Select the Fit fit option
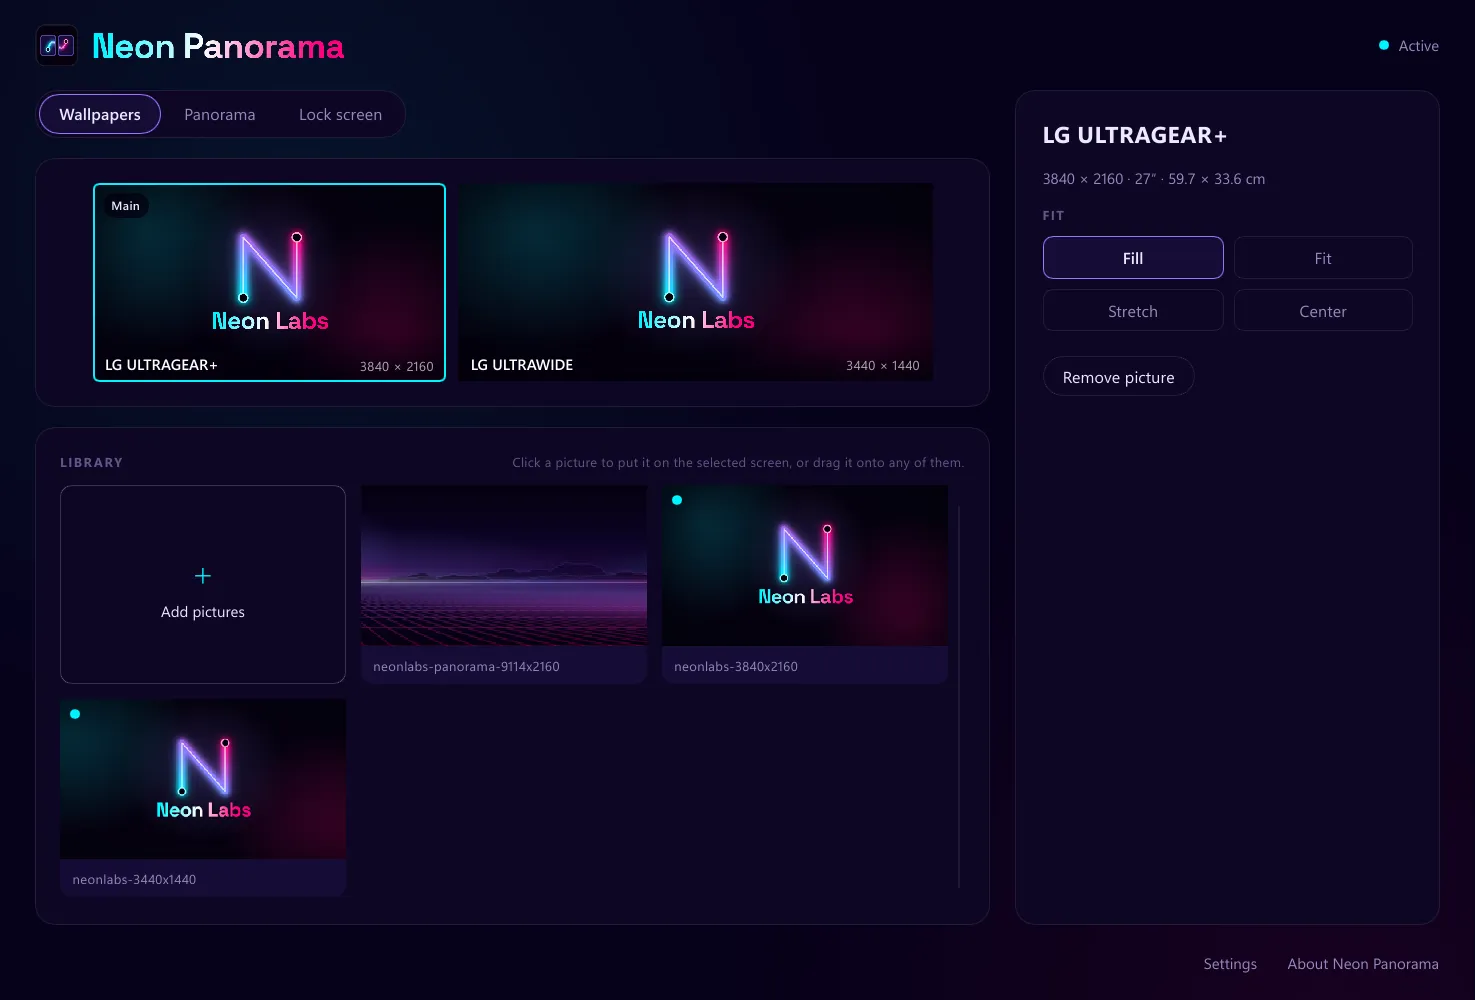 (x=1323, y=258)
